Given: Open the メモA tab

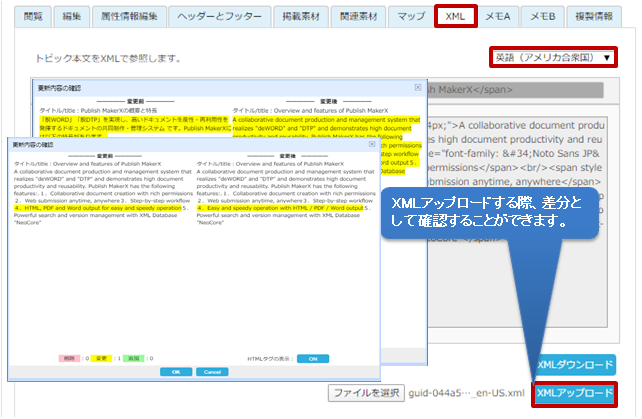Looking at the screenshot, I should [498, 17].
